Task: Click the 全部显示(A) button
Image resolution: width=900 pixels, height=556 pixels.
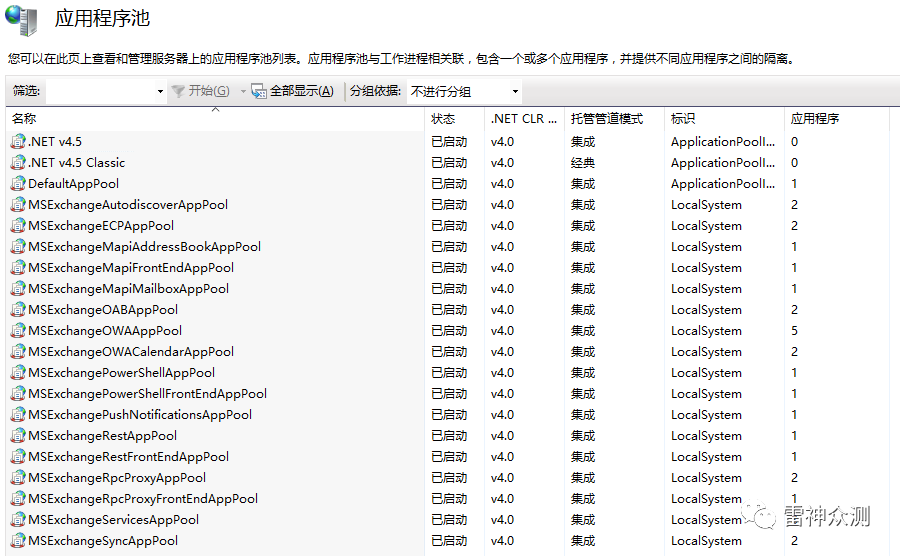Action: (x=292, y=91)
